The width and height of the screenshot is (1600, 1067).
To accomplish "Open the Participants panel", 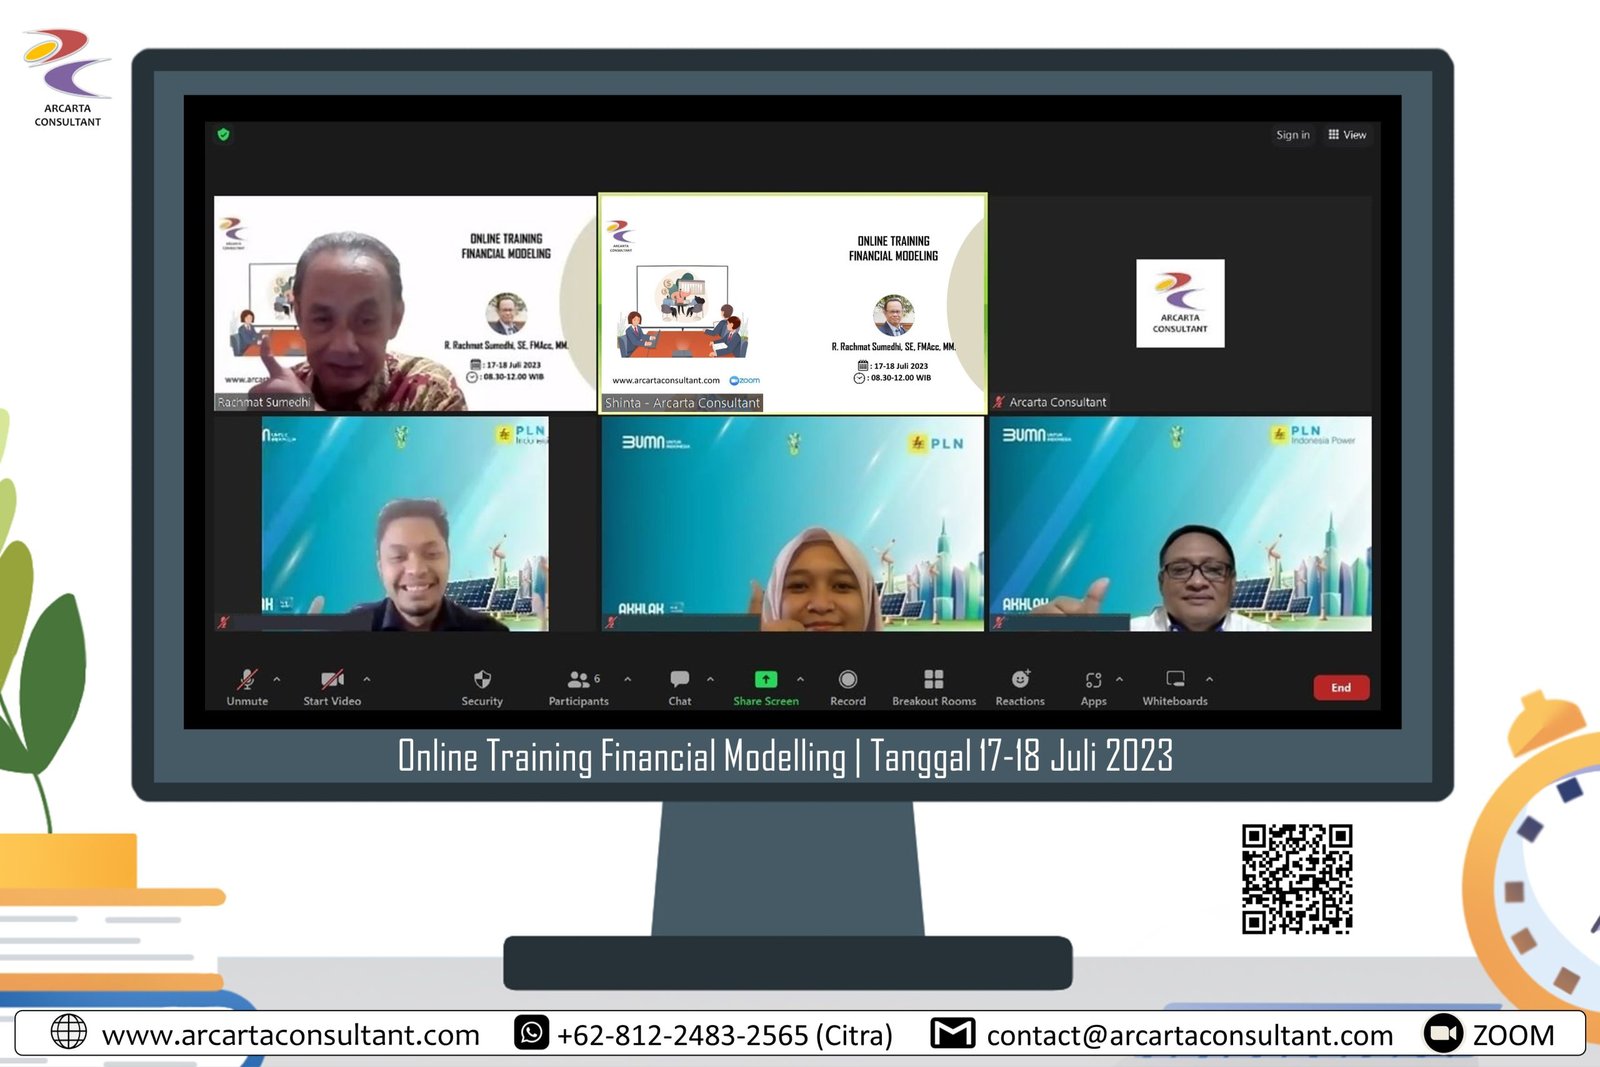I will [x=579, y=681].
